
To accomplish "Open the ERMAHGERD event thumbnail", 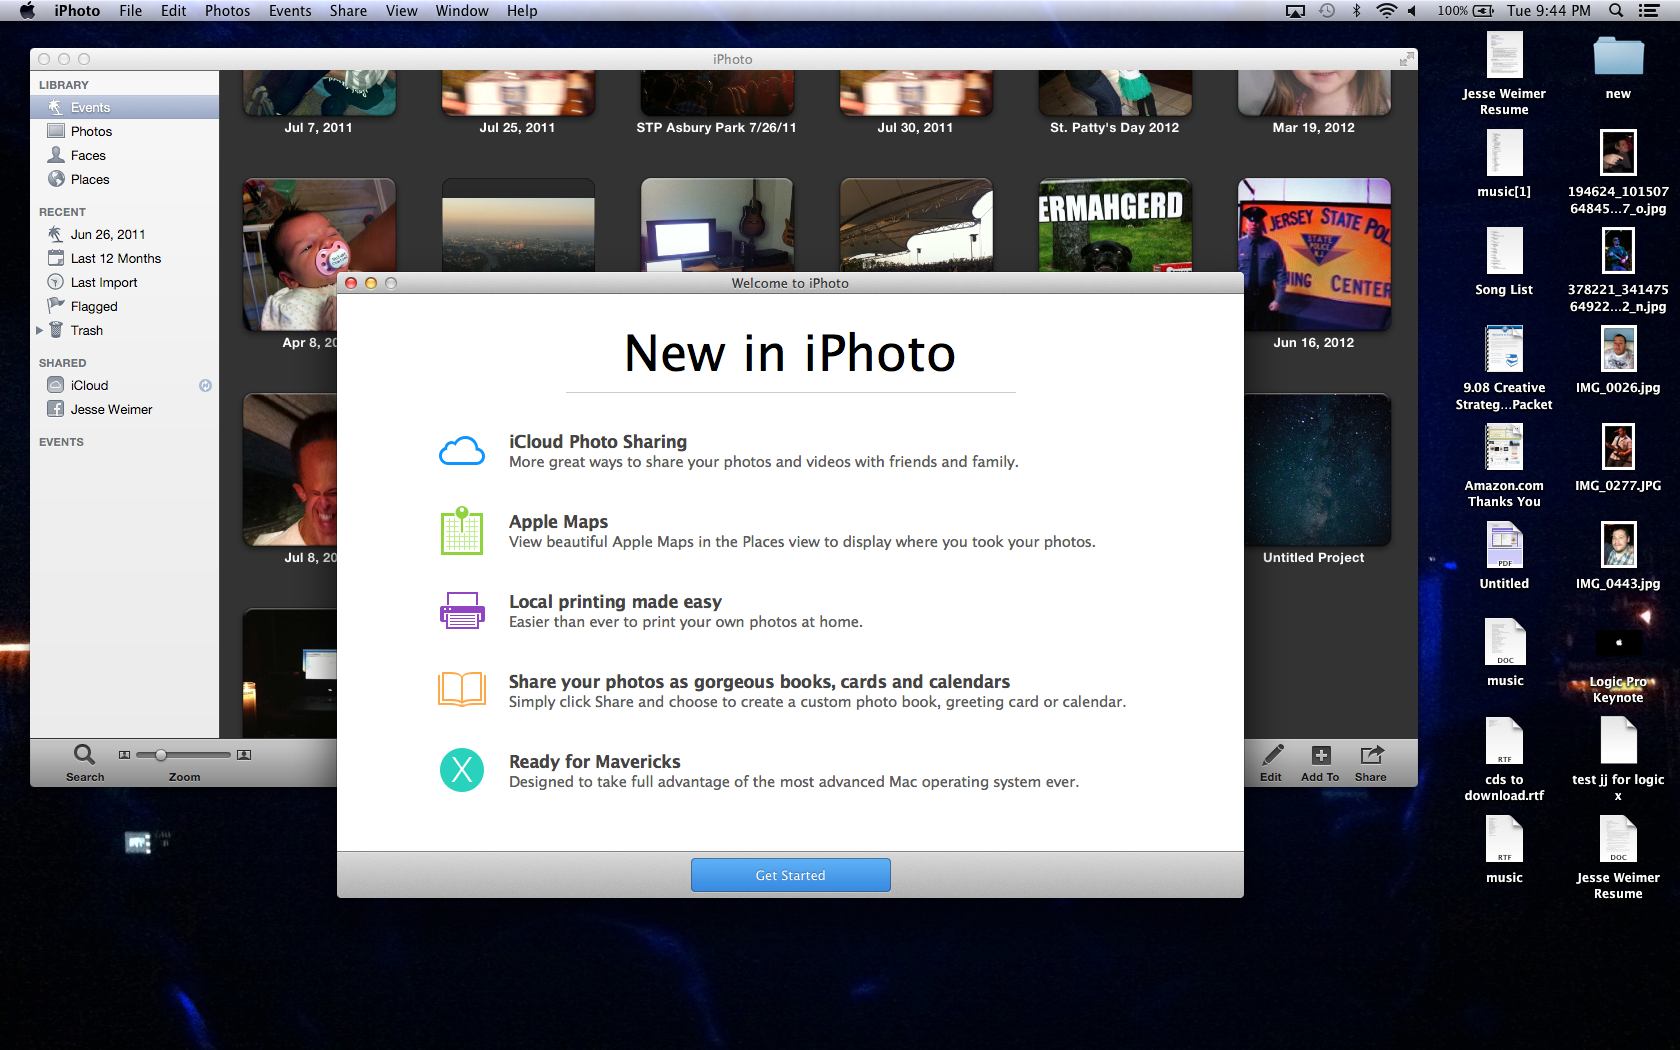I will pos(1115,226).
